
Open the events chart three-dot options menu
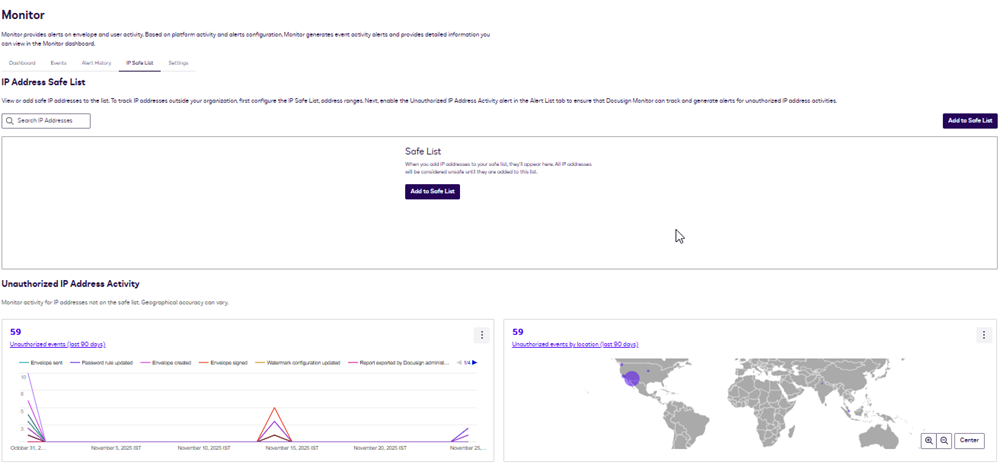482,335
